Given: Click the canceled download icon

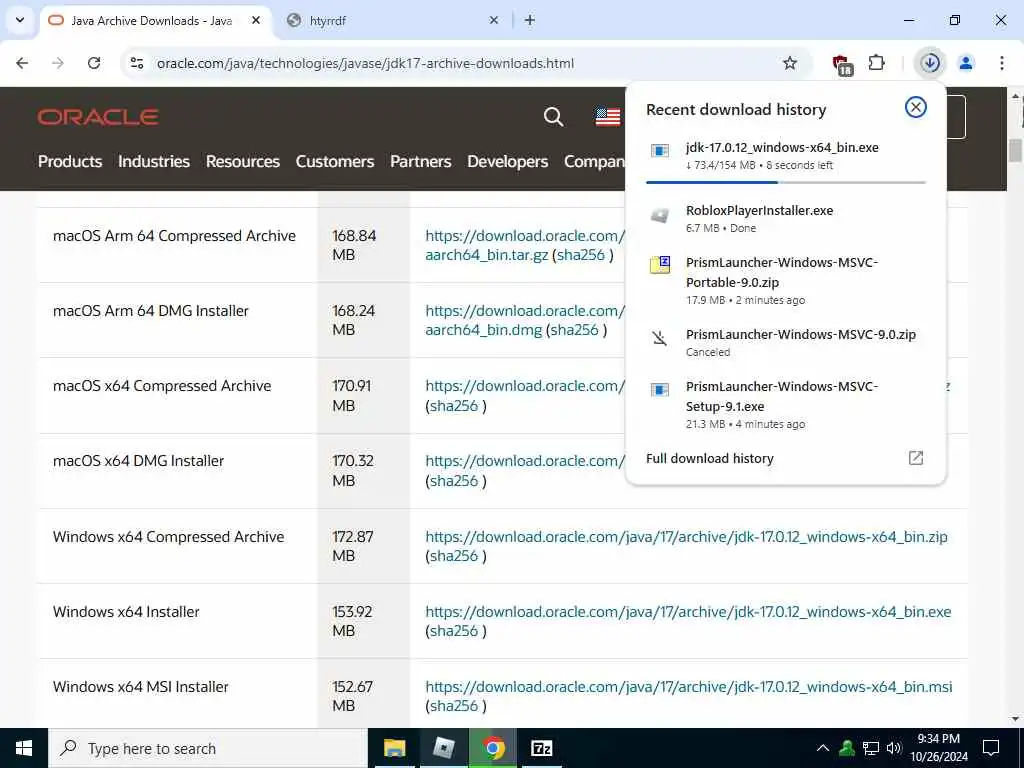Looking at the screenshot, I should click(x=660, y=338).
